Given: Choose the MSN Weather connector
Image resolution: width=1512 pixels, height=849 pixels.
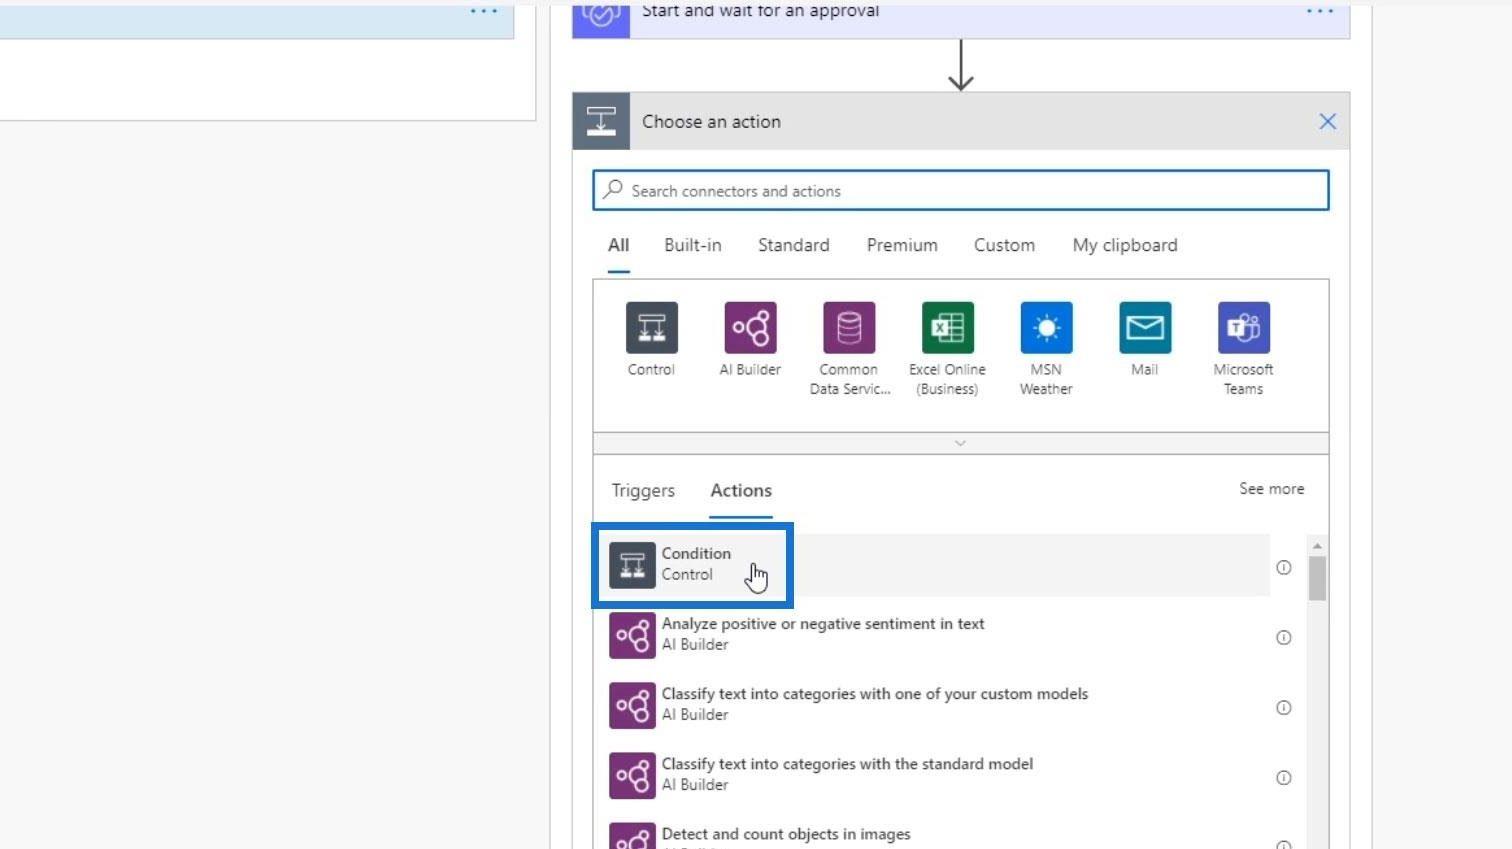Looking at the screenshot, I should (1046, 328).
